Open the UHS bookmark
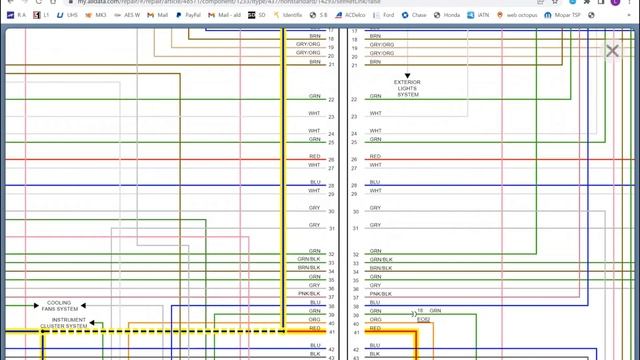640x360 pixels. 67,15
